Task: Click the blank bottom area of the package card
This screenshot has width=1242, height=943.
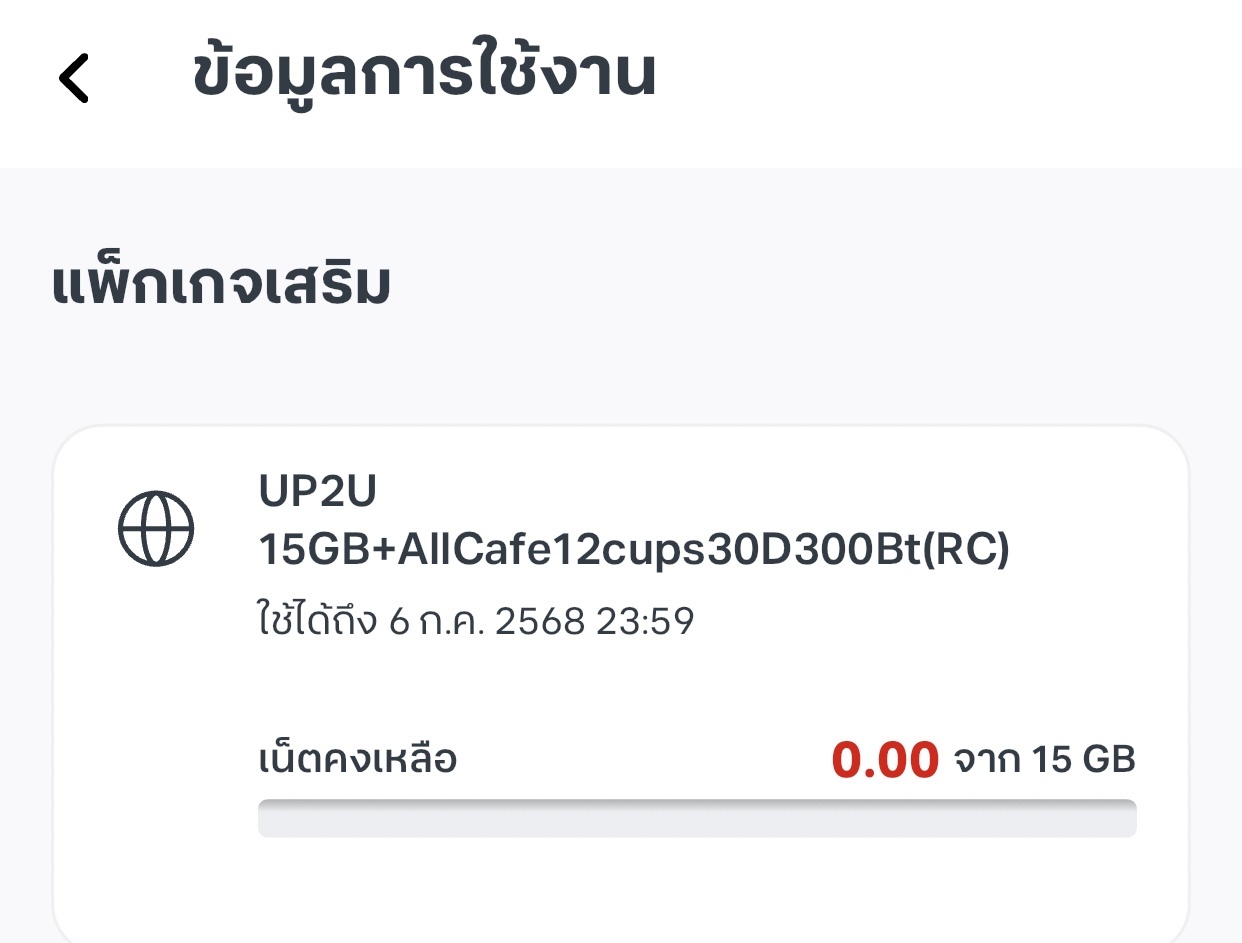Action: point(620,890)
